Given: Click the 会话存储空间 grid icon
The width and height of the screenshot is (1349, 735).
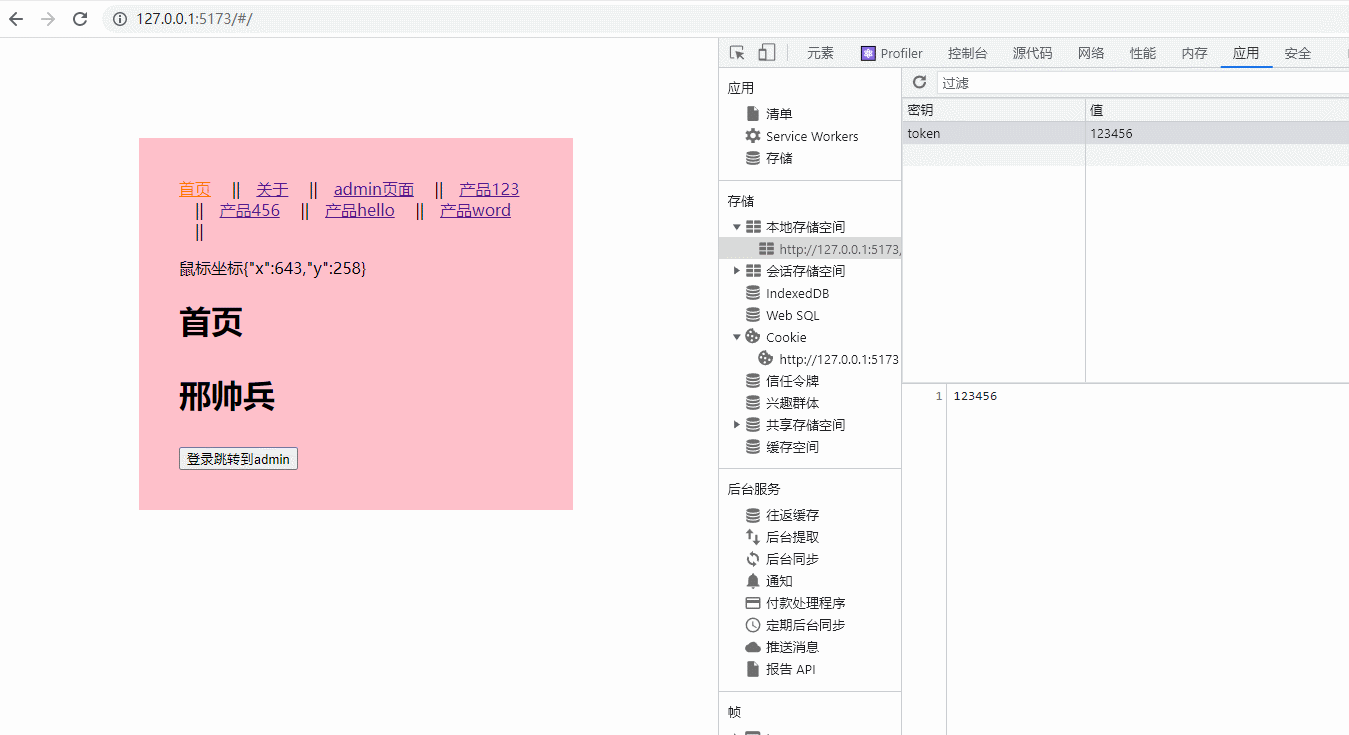Looking at the screenshot, I should [753, 271].
